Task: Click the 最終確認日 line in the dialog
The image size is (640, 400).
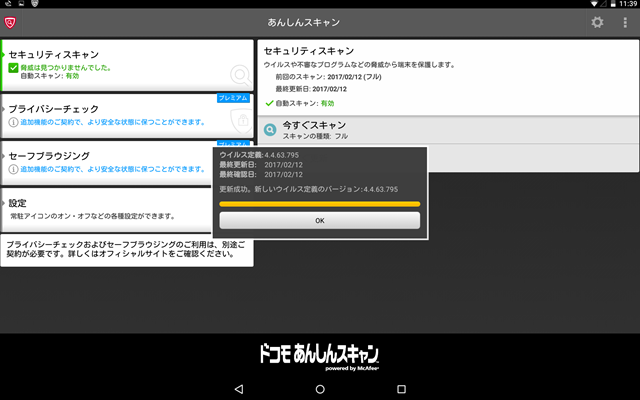Action: [x=261, y=174]
